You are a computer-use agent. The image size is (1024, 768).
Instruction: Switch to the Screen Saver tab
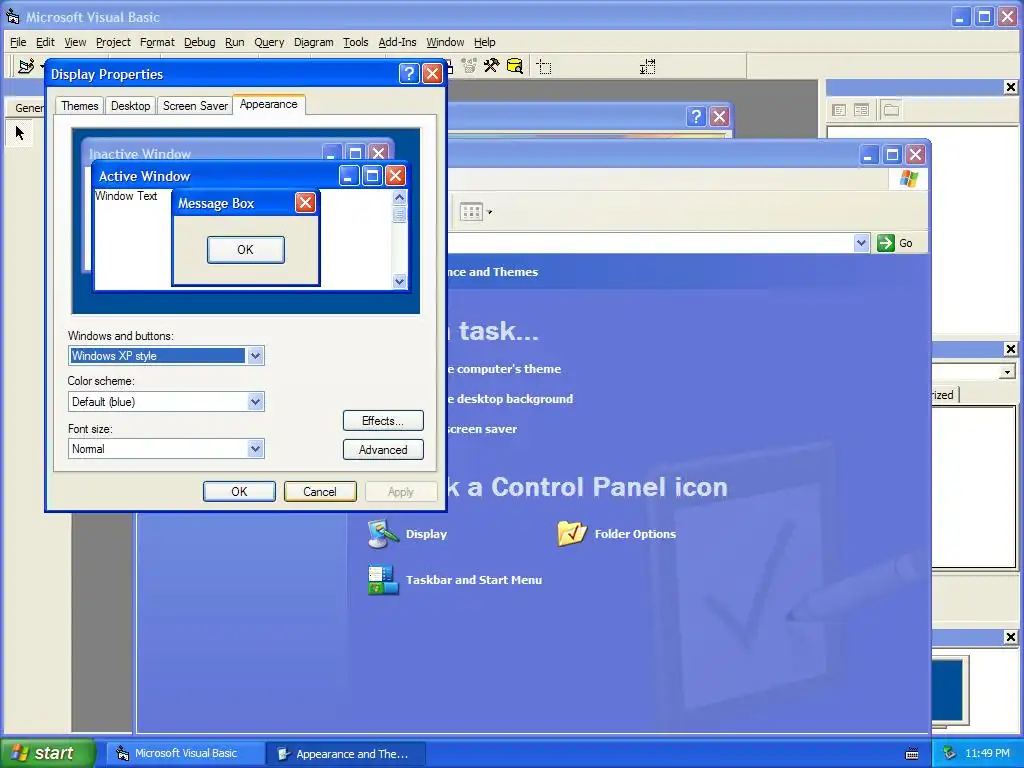click(195, 106)
